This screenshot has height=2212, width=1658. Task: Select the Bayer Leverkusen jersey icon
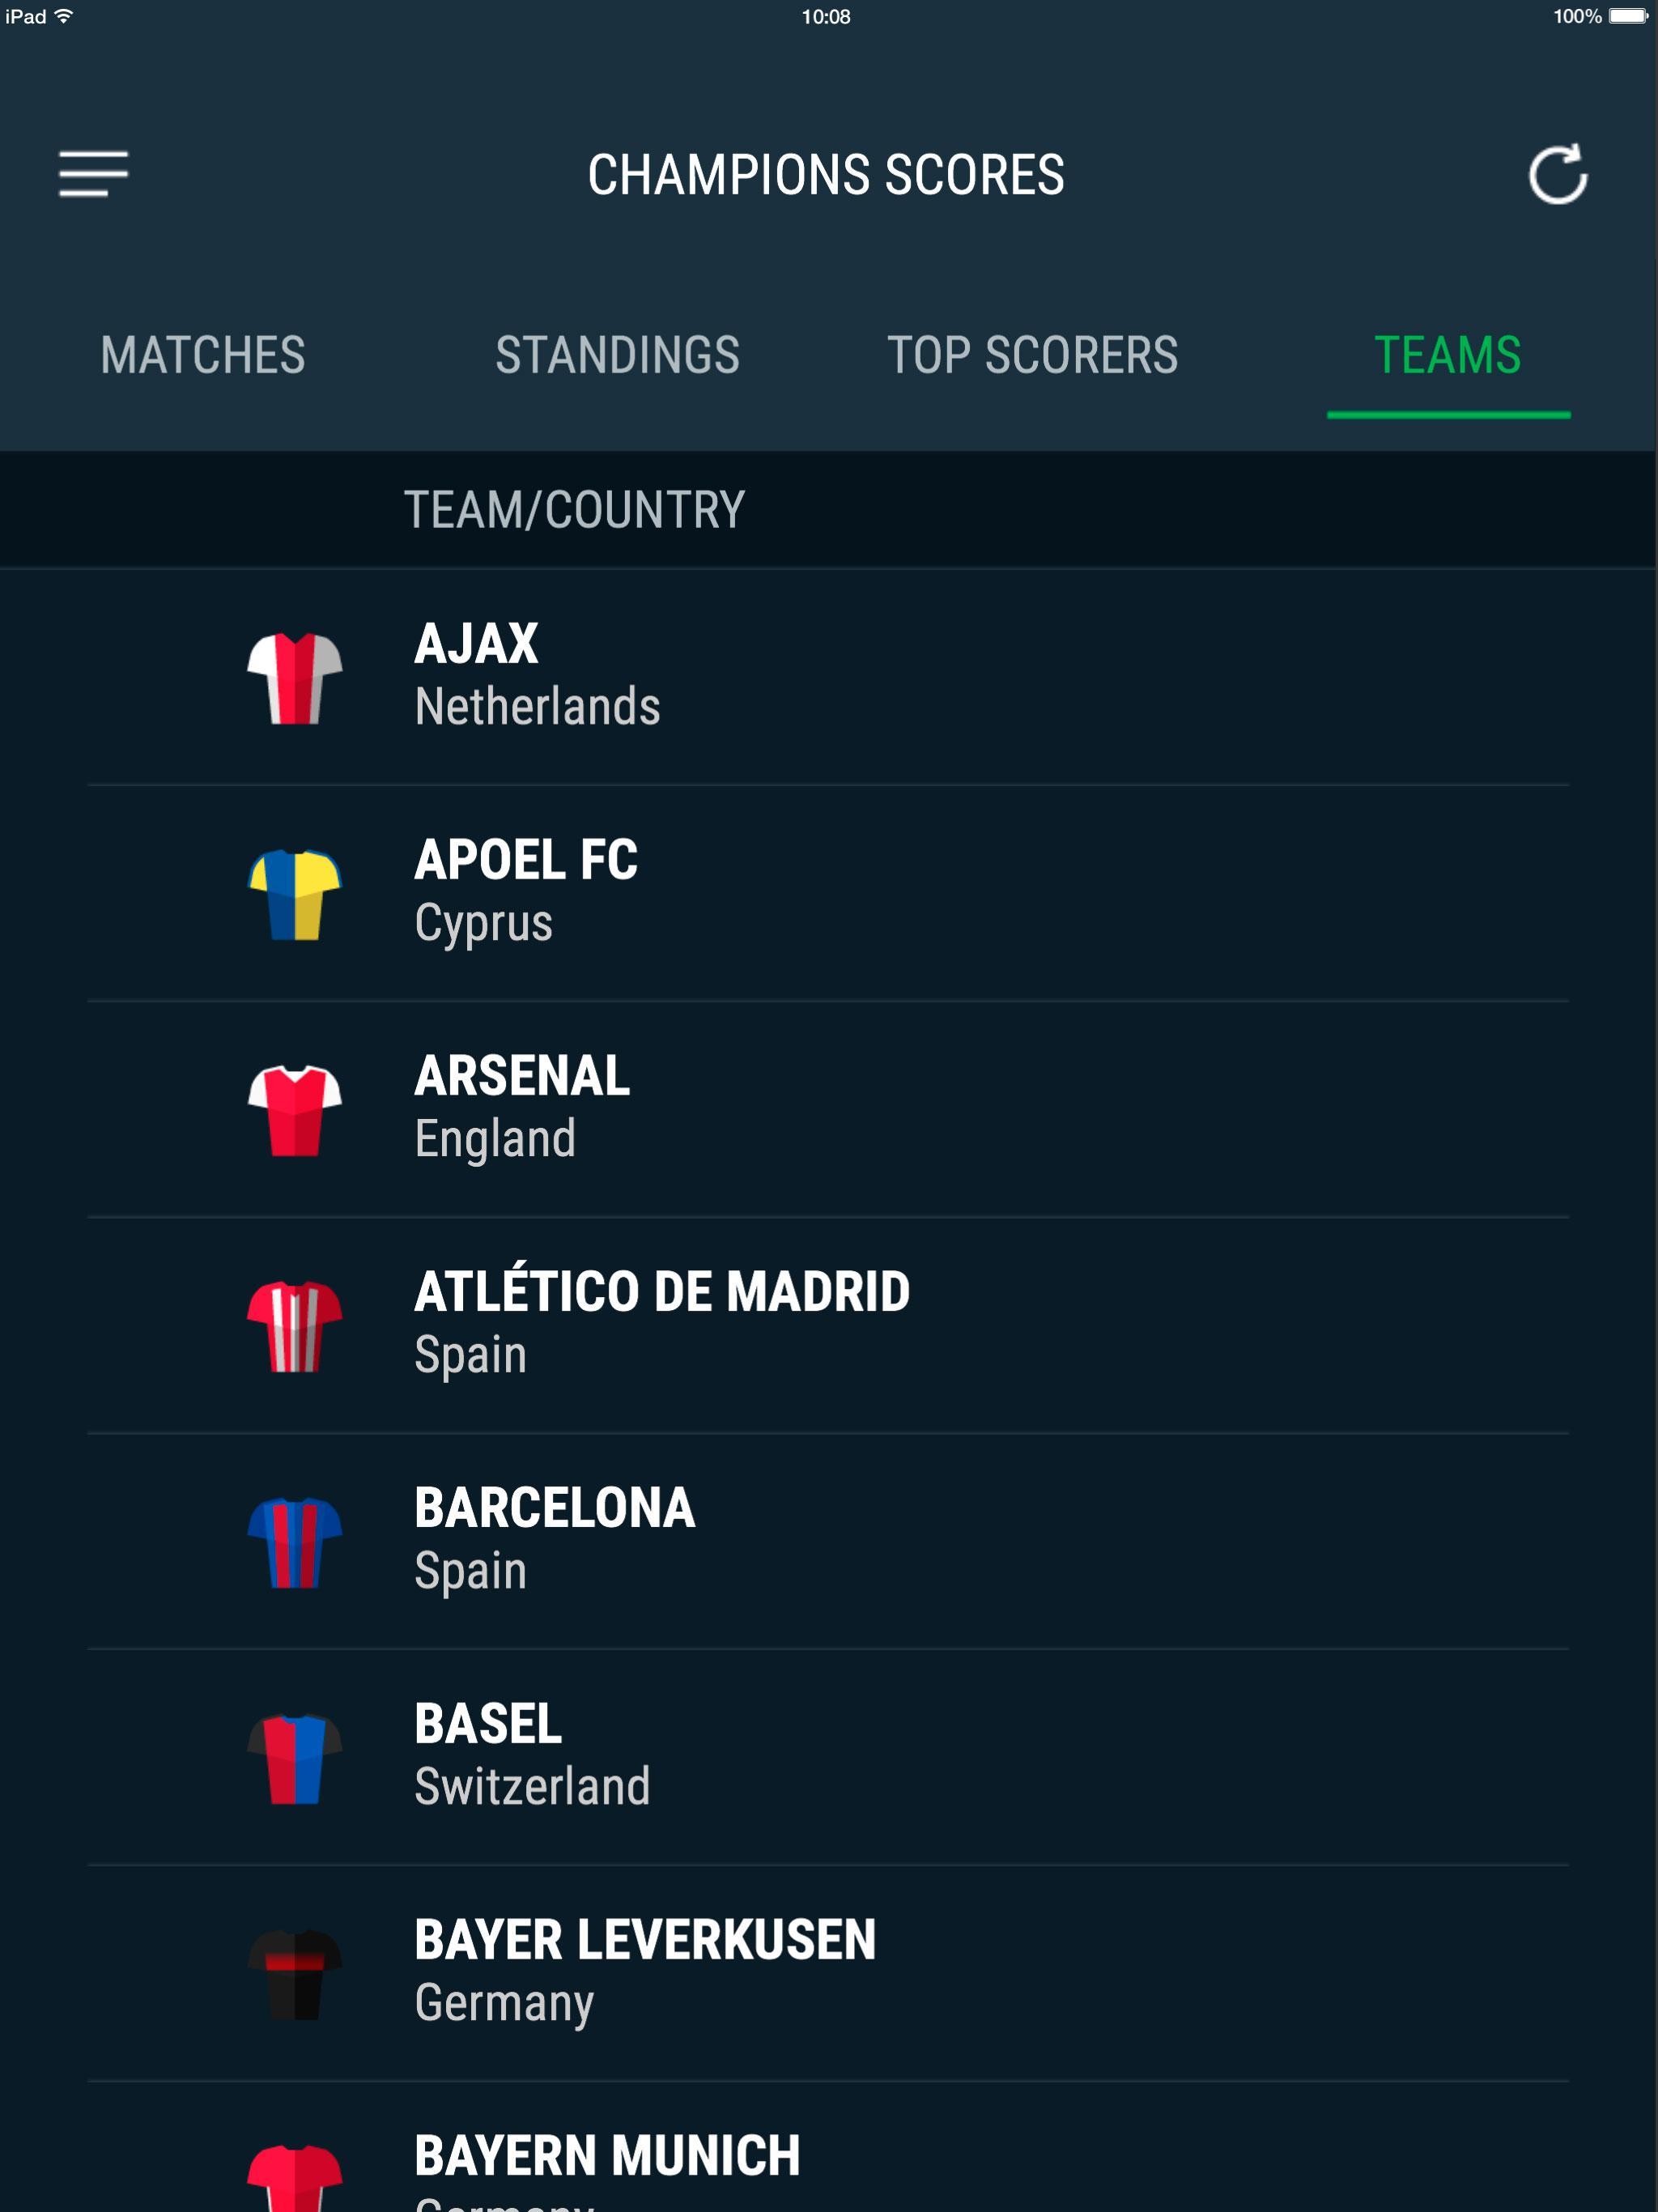pos(295,1974)
